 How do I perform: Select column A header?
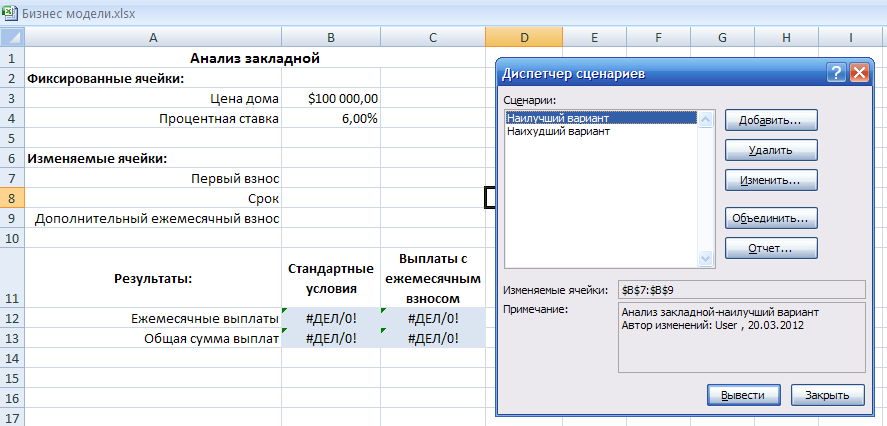point(153,37)
